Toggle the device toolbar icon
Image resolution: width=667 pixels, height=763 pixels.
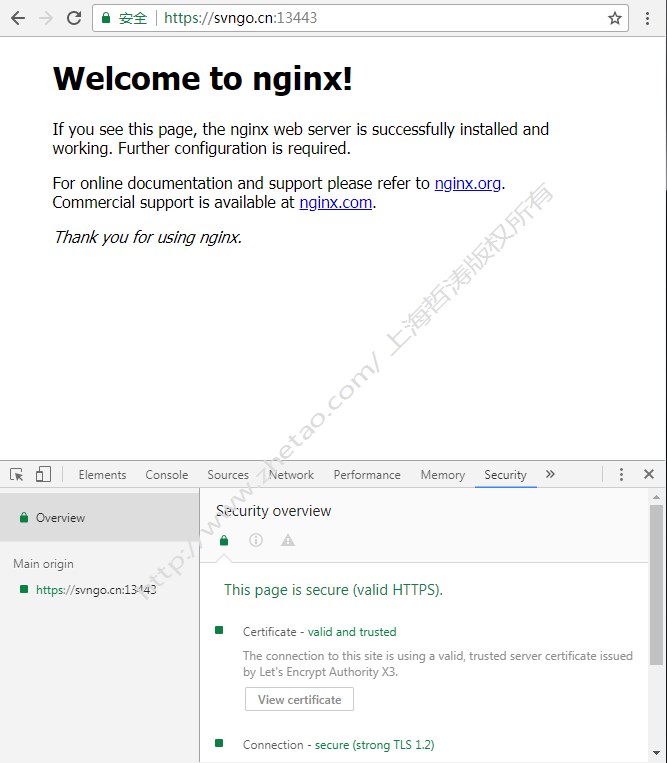[43, 475]
